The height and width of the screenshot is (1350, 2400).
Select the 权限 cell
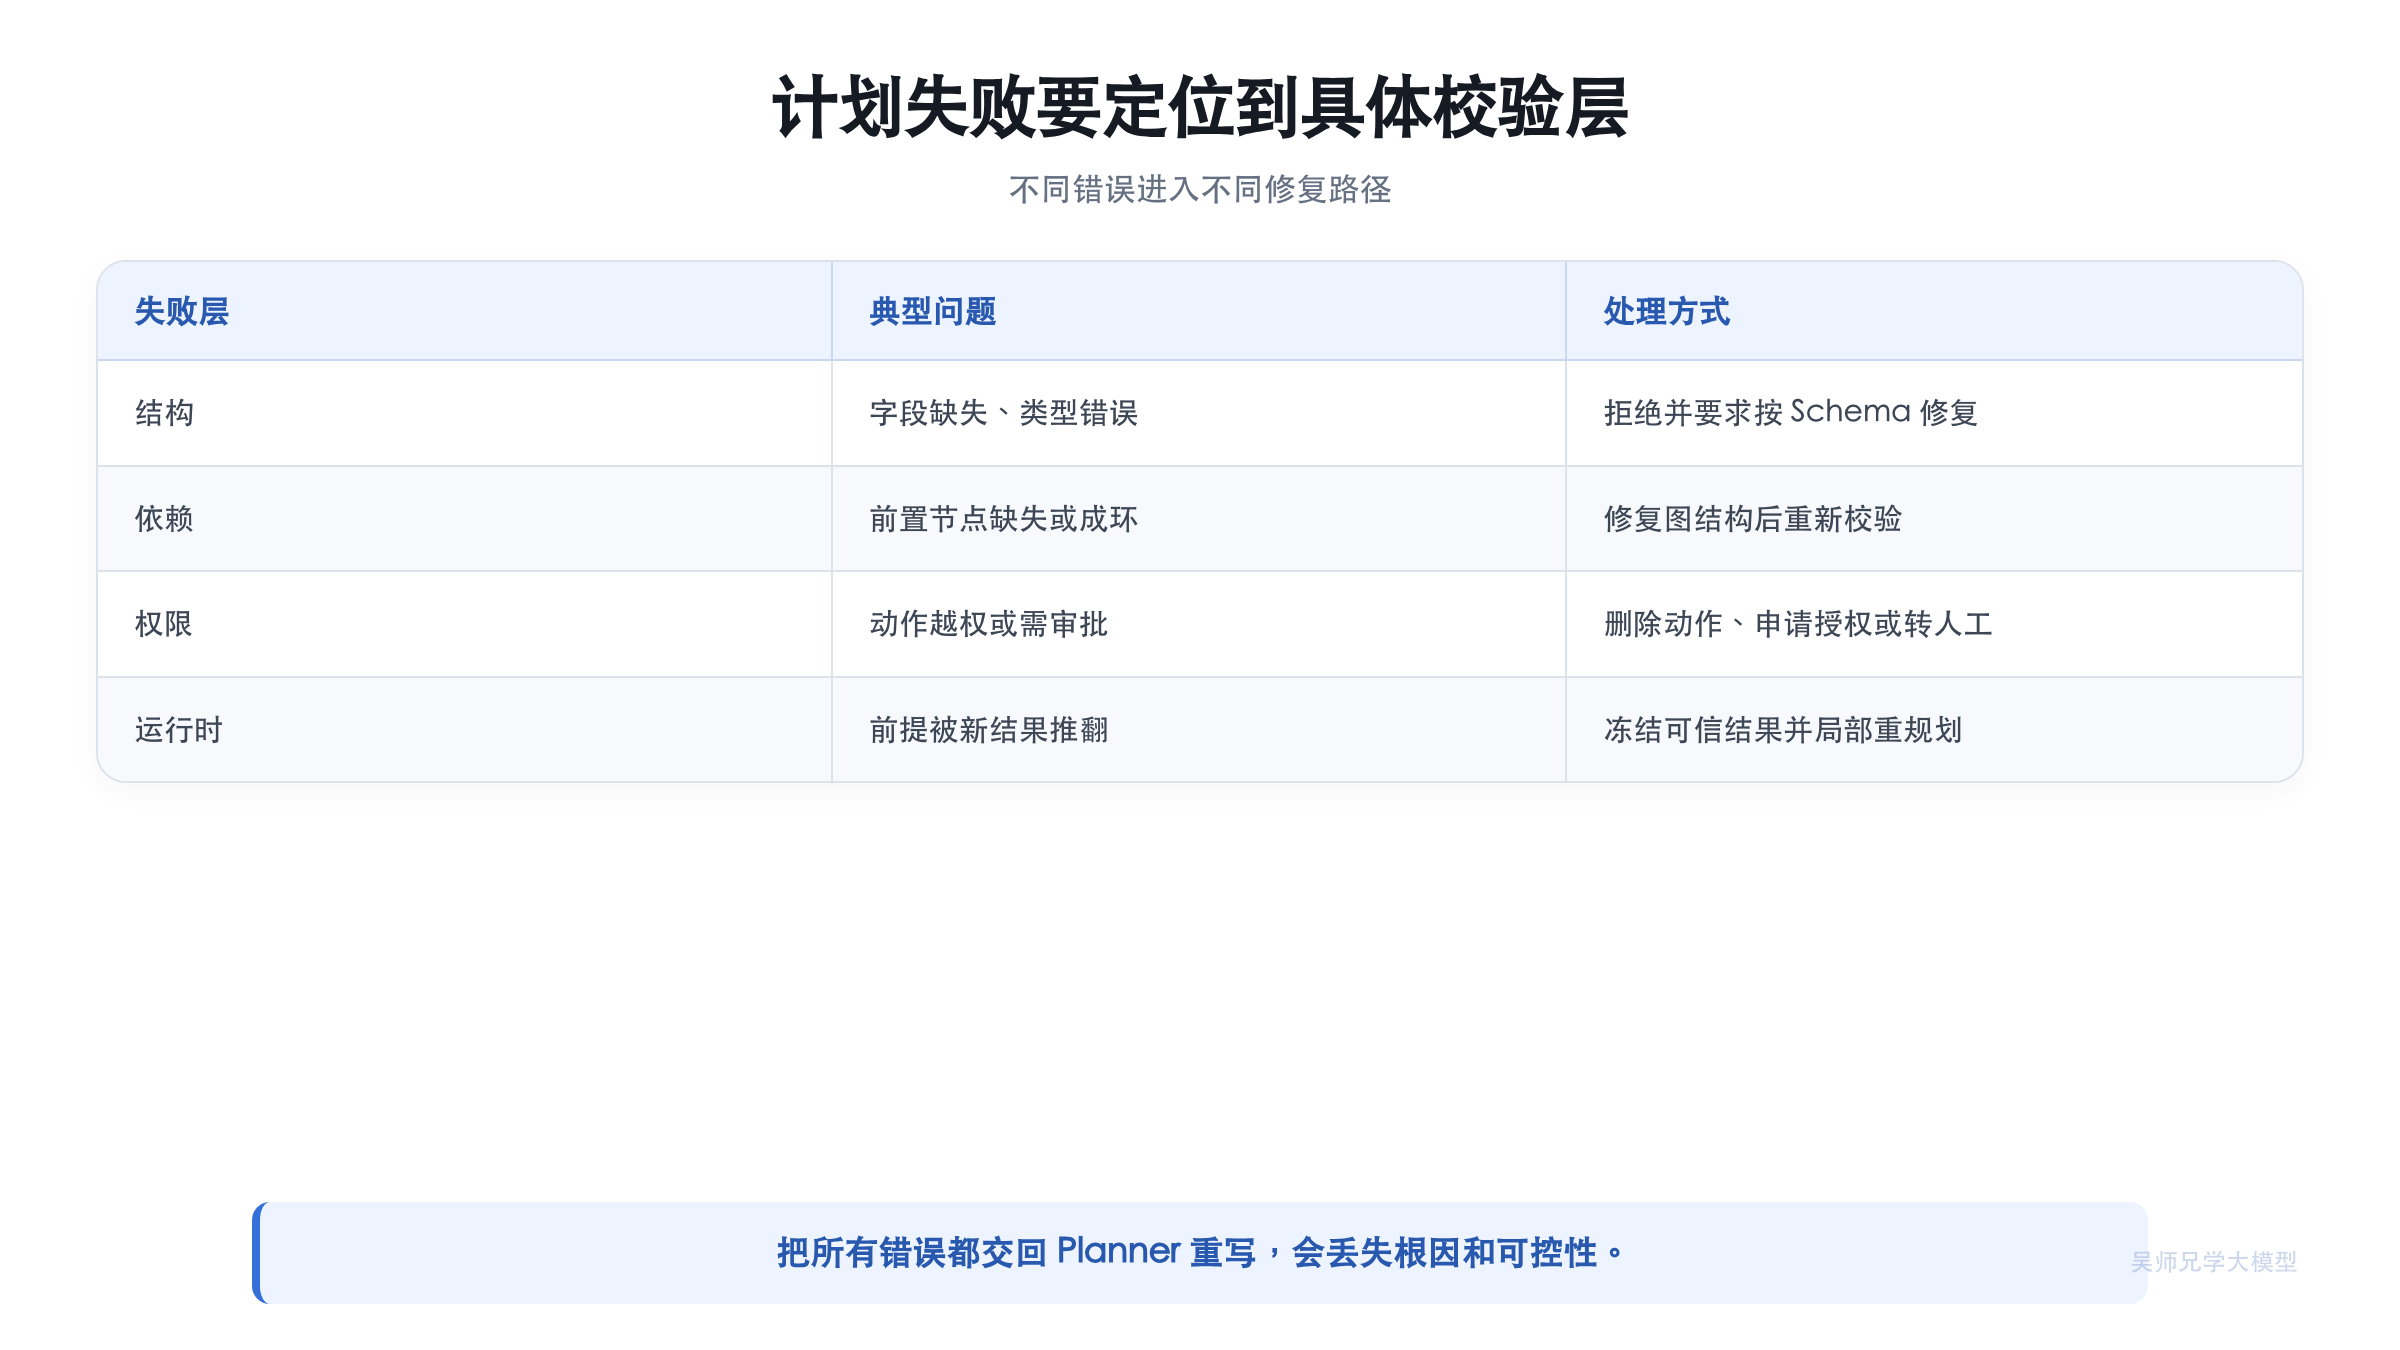[x=464, y=624]
